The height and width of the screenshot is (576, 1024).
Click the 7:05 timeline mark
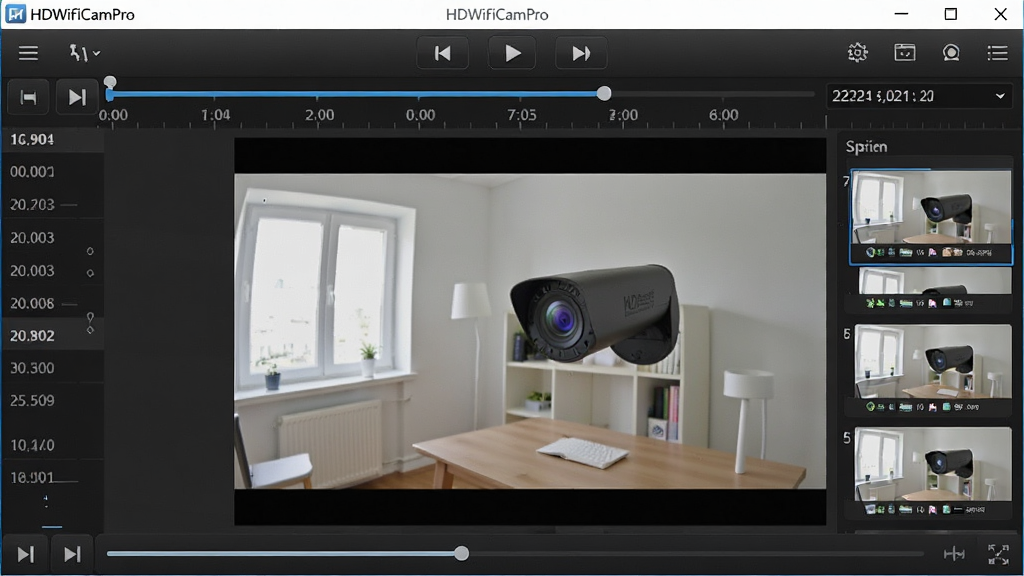click(522, 115)
